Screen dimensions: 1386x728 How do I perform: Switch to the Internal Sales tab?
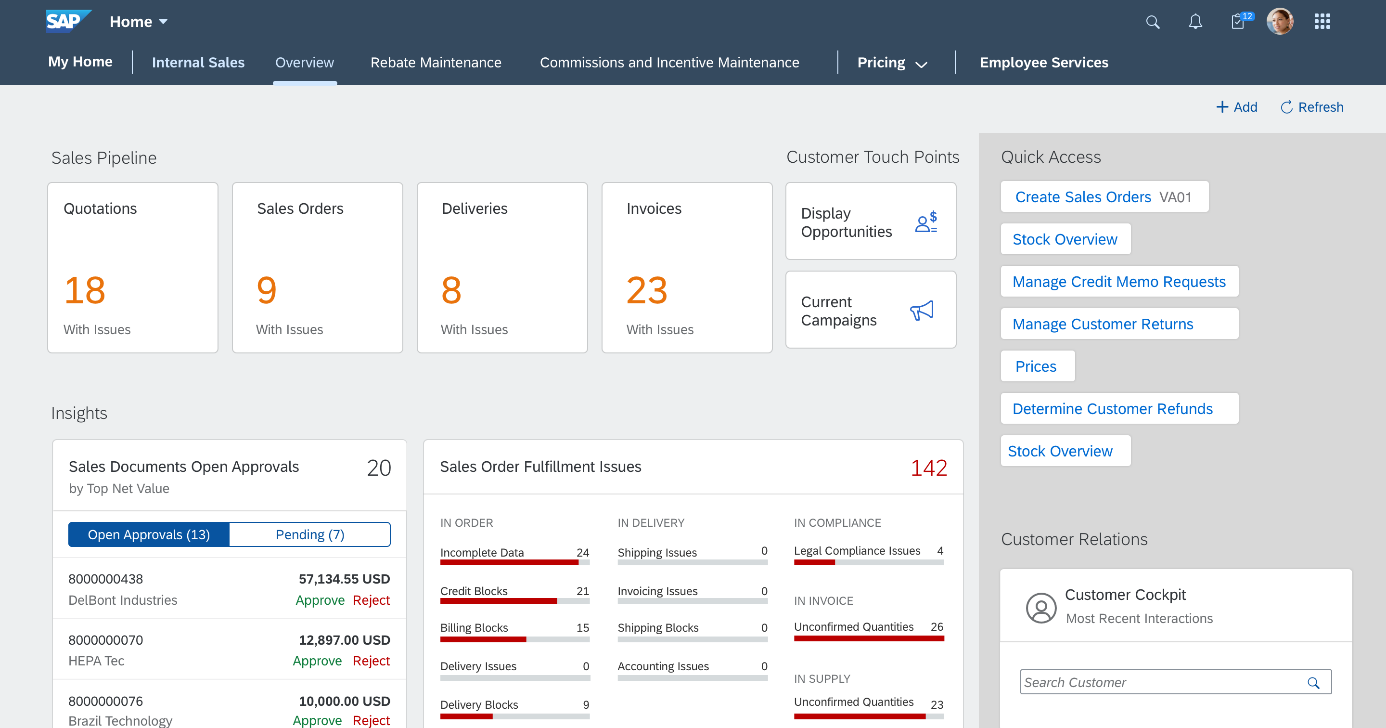coord(198,62)
